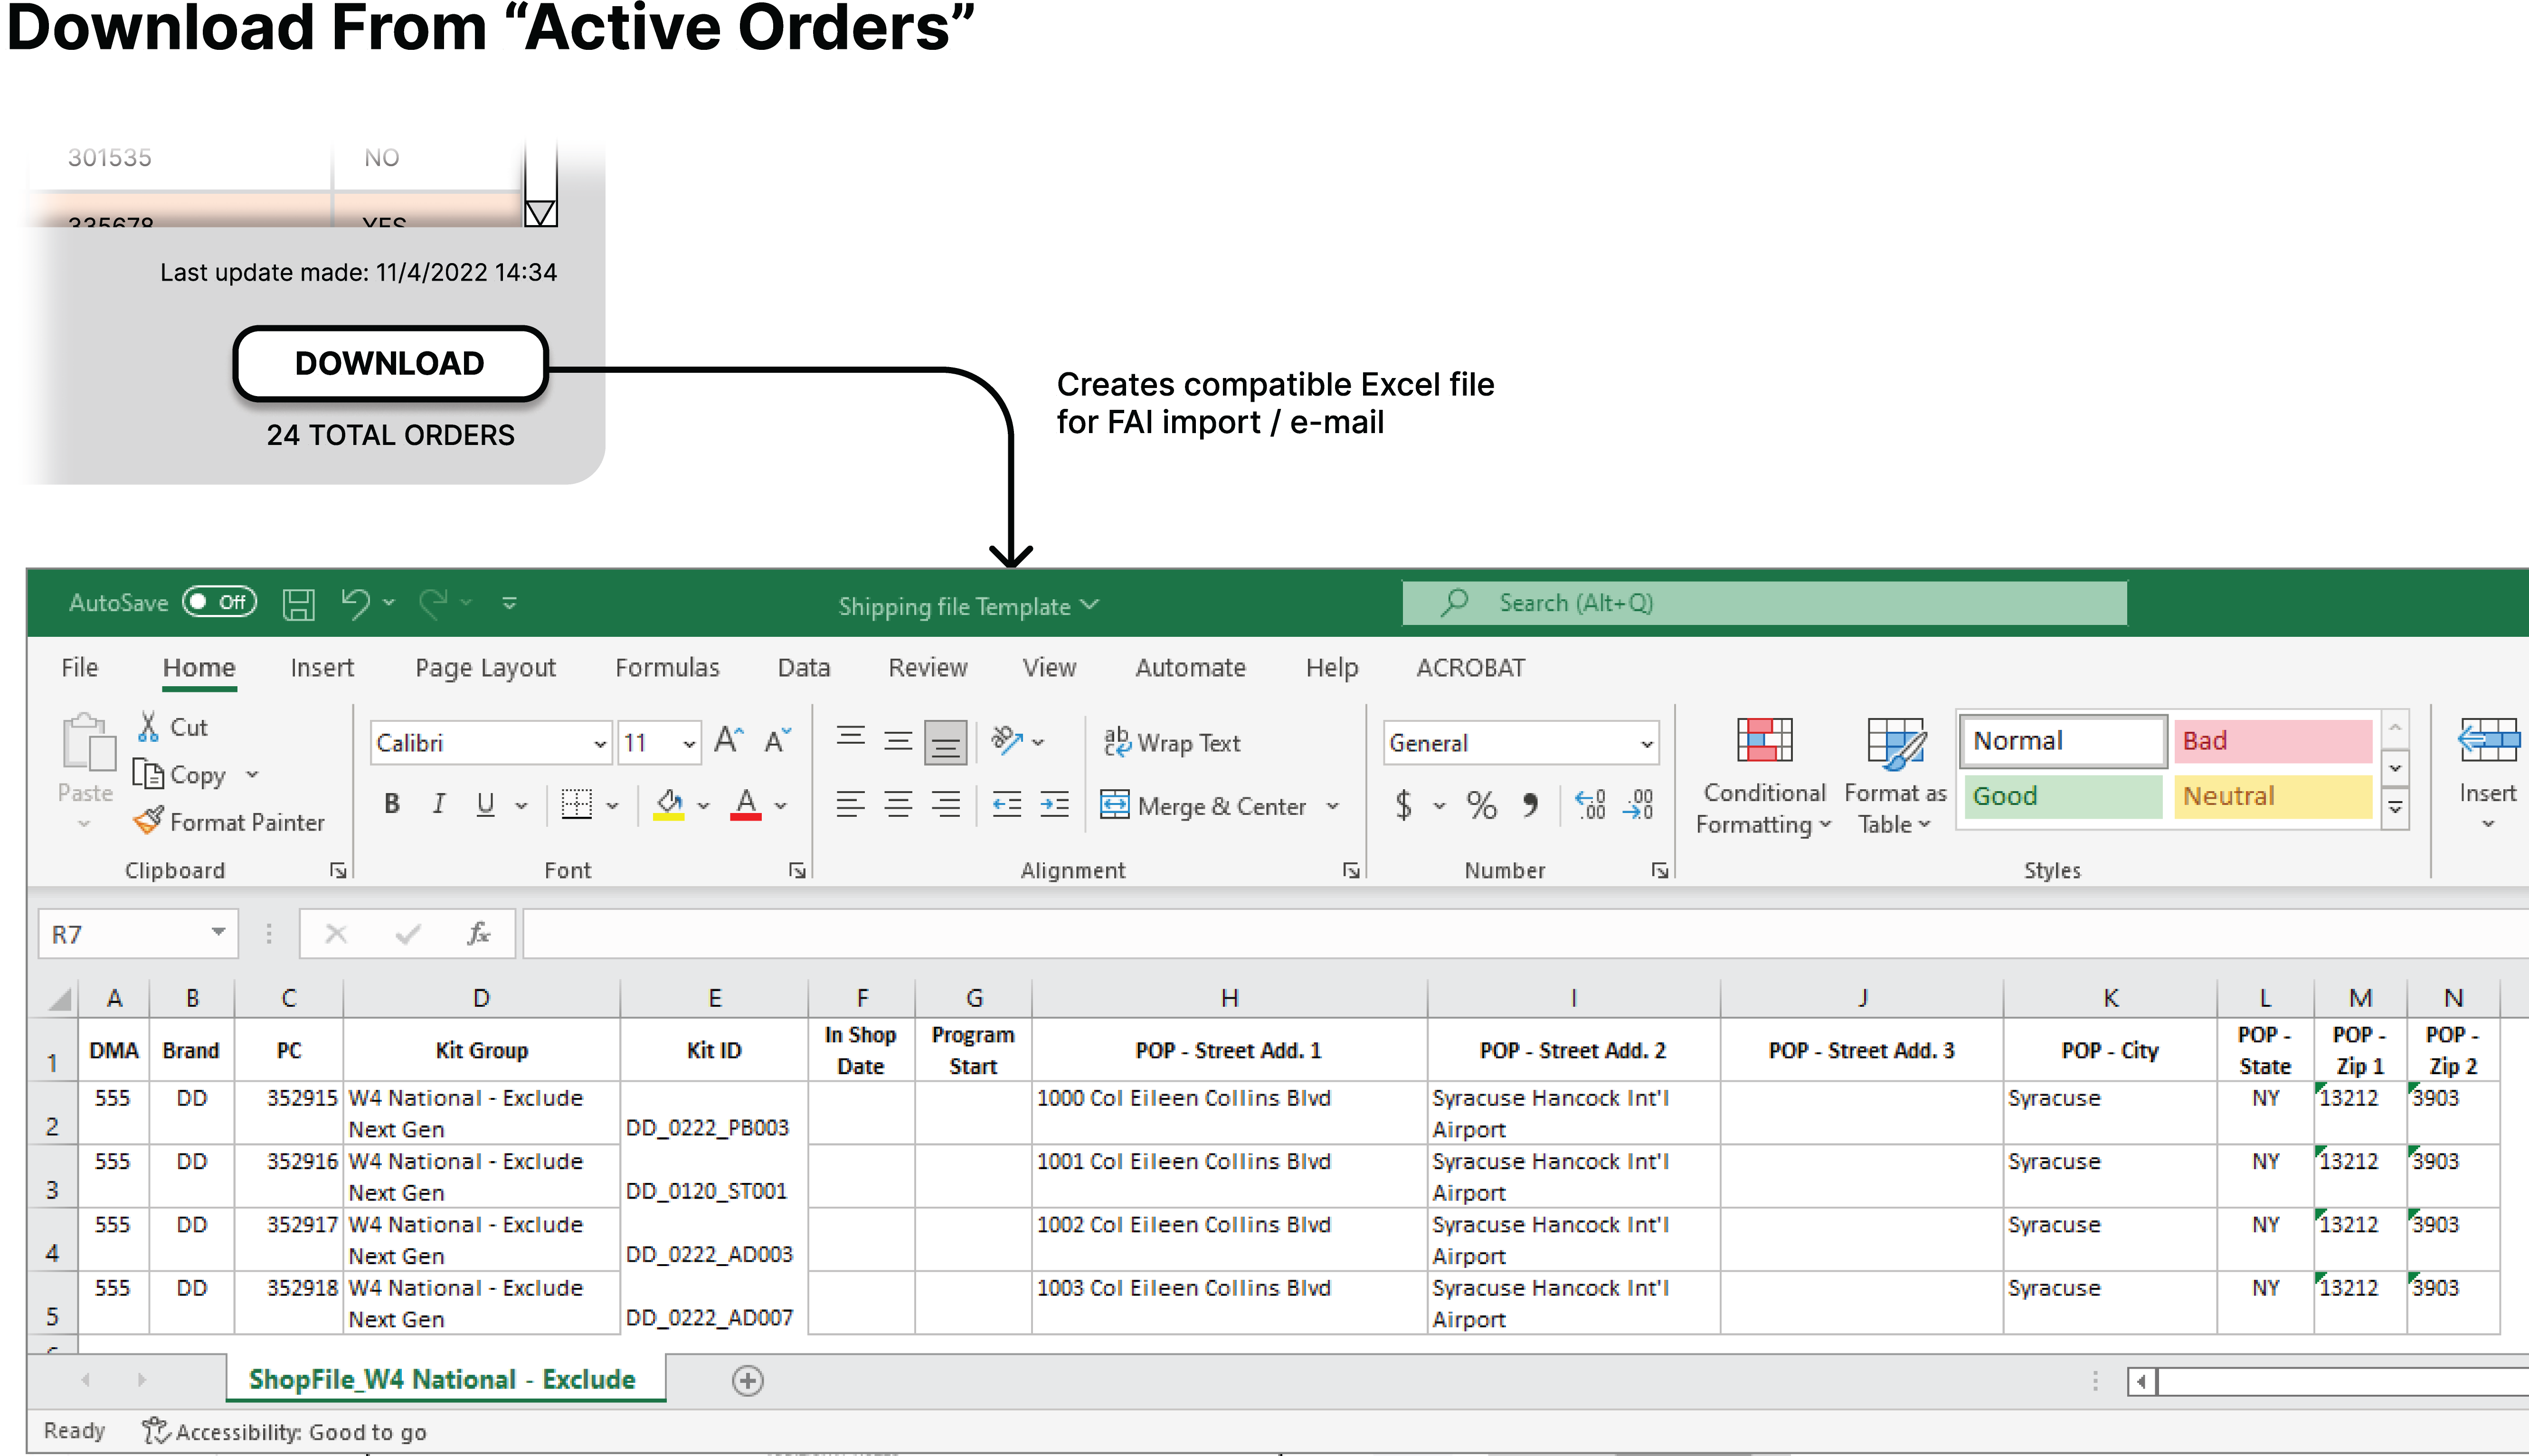Click the Merge & Center icon
2529x1456 pixels.
1114,805
